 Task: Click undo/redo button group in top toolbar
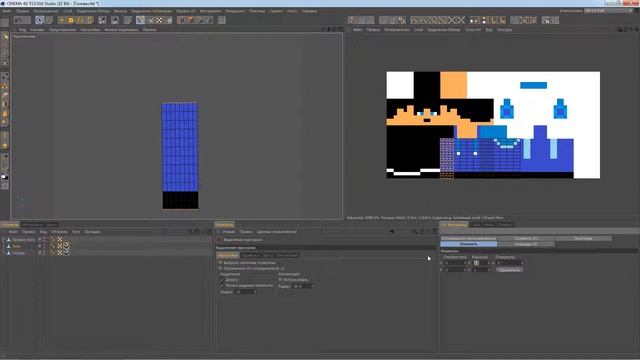22,20
